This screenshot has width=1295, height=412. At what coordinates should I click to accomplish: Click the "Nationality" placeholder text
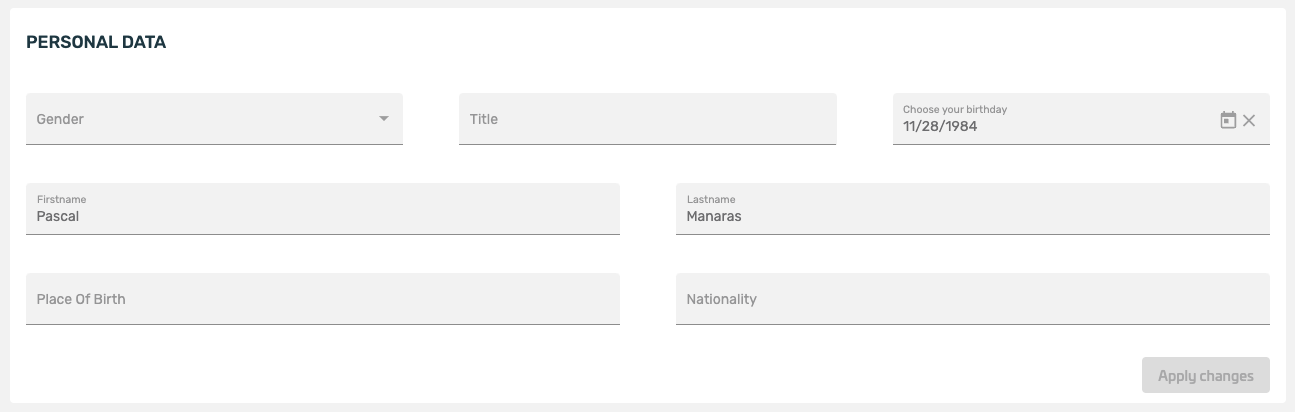pos(721,299)
